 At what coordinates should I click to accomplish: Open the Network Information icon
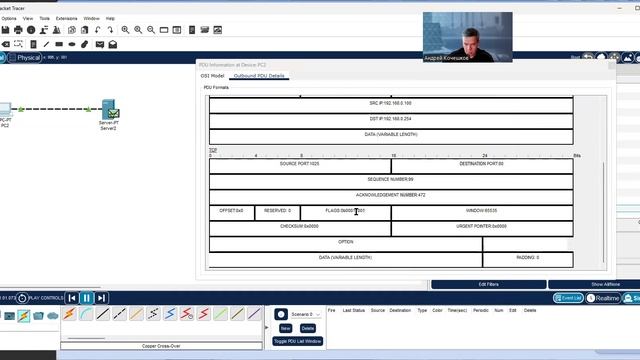(31, 30)
